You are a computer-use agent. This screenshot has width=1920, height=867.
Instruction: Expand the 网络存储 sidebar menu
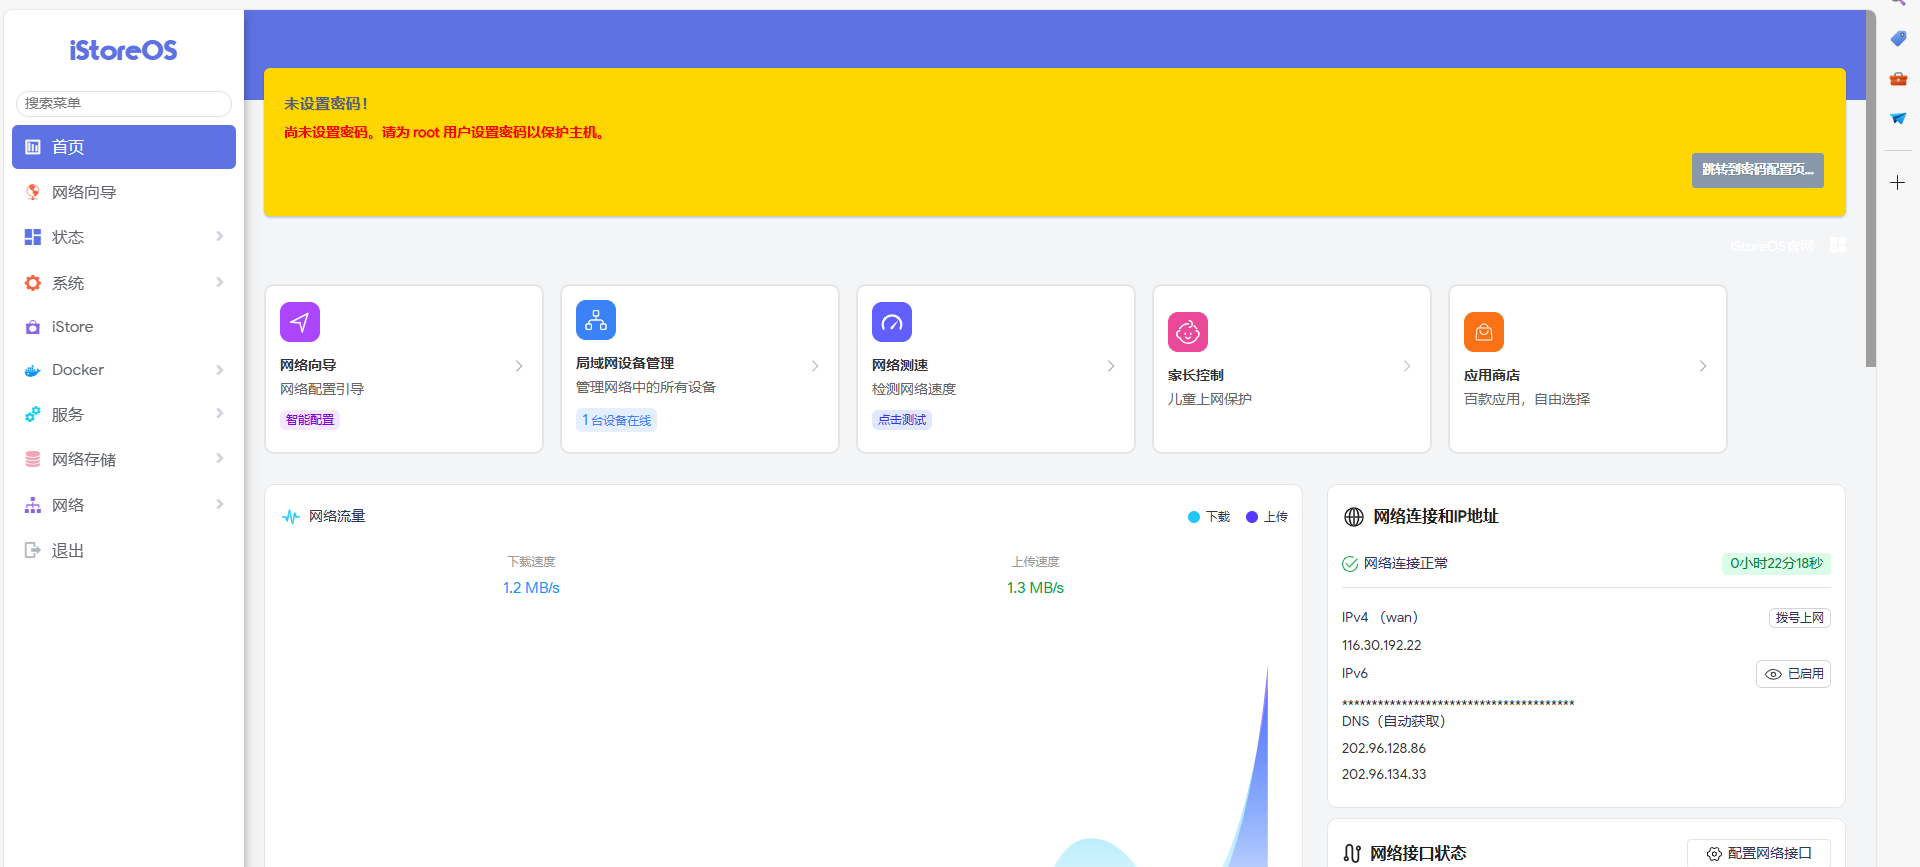pyautogui.click(x=124, y=459)
